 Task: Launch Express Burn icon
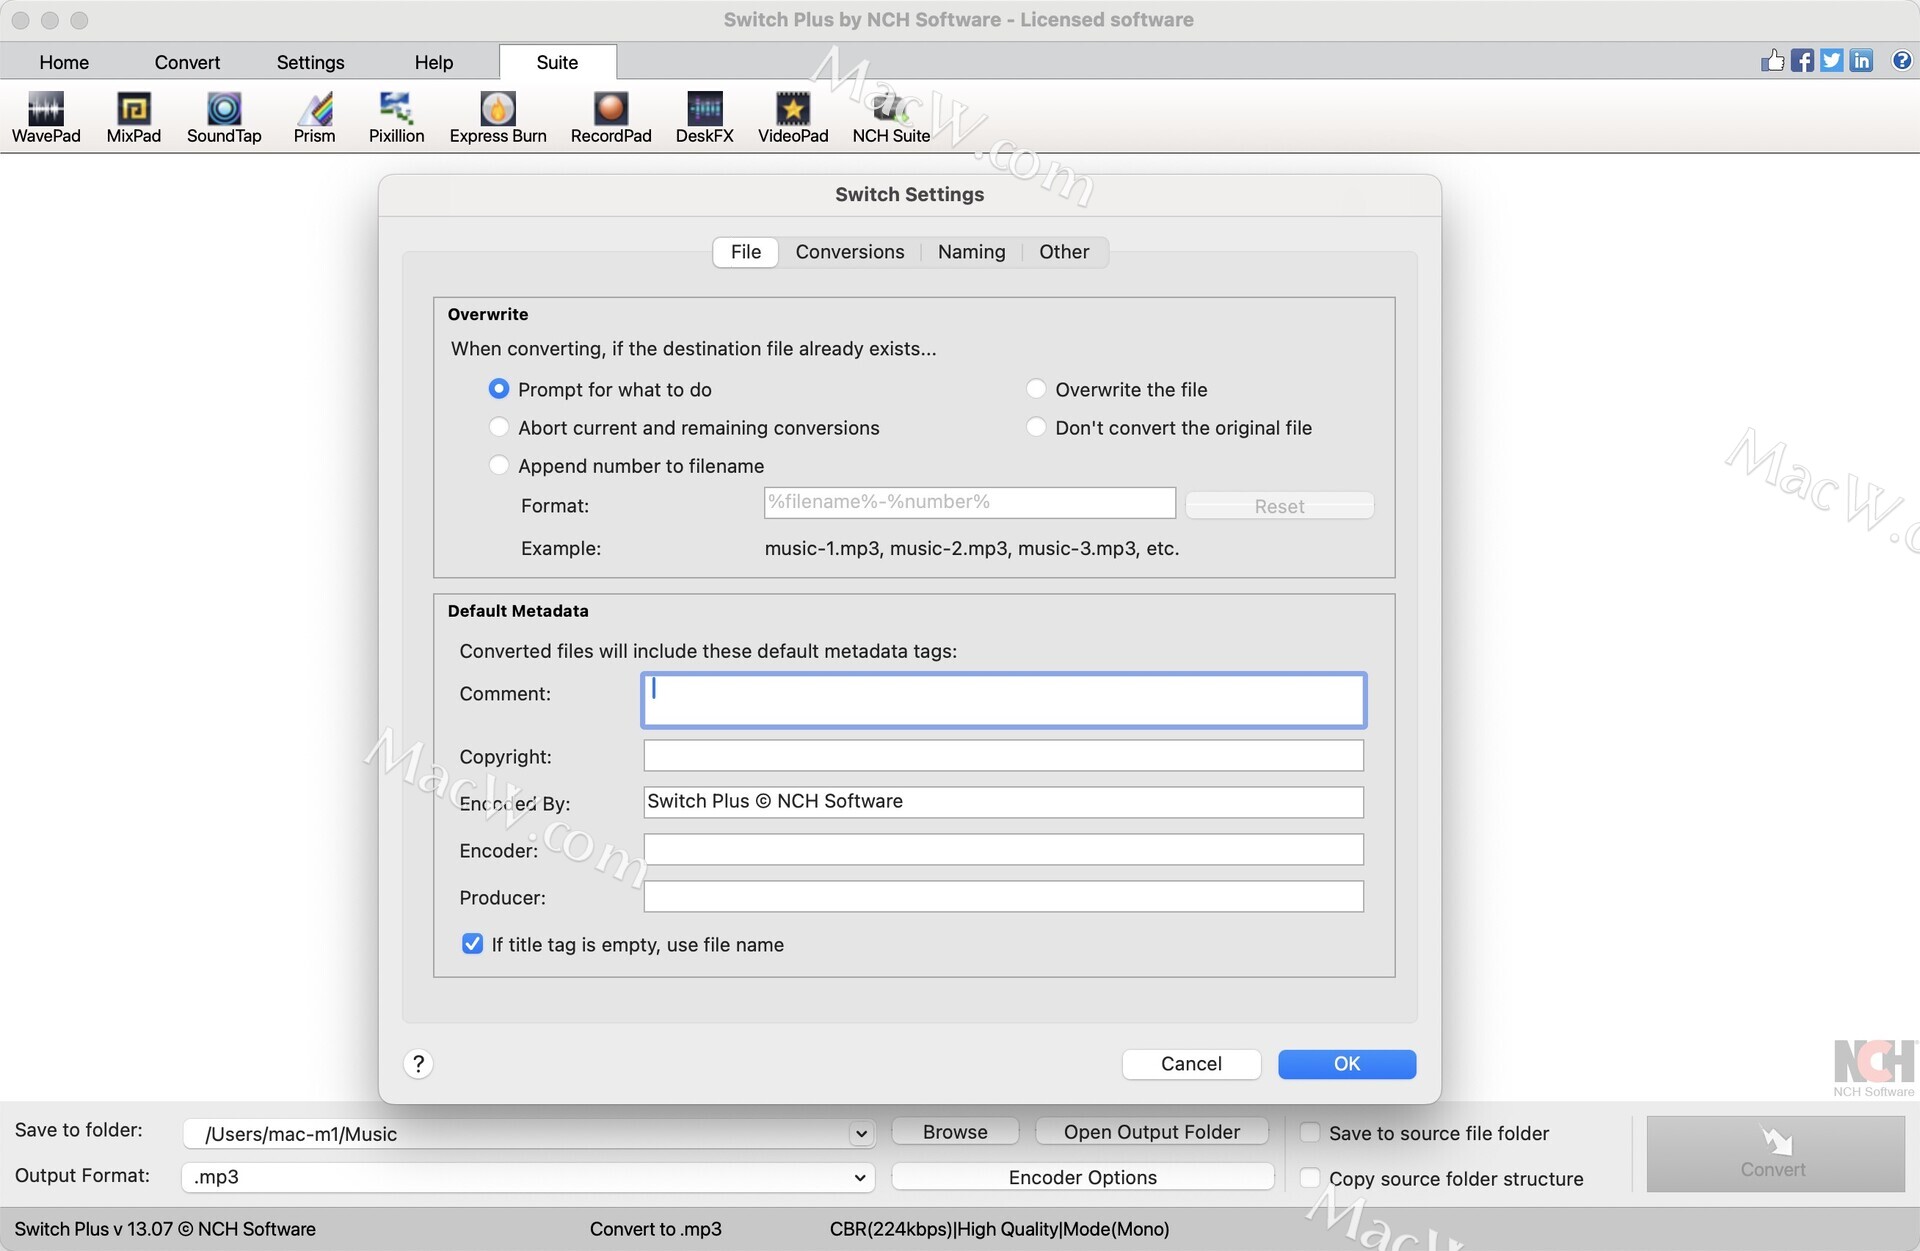(497, 116)
